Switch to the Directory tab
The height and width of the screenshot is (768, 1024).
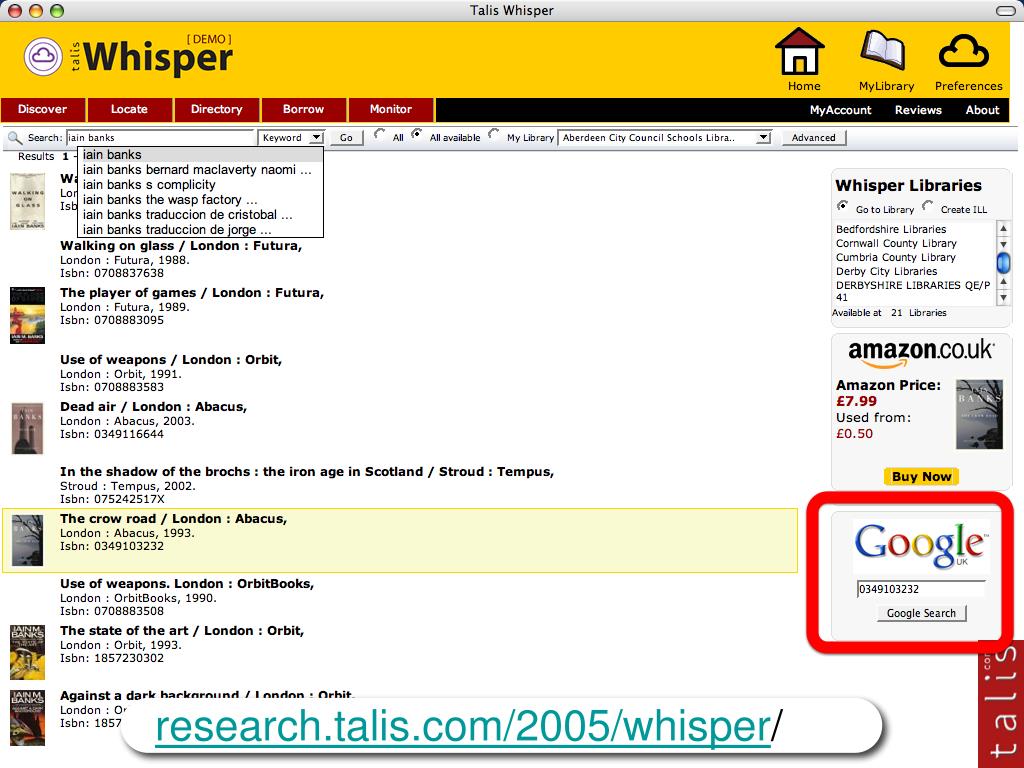217,110
